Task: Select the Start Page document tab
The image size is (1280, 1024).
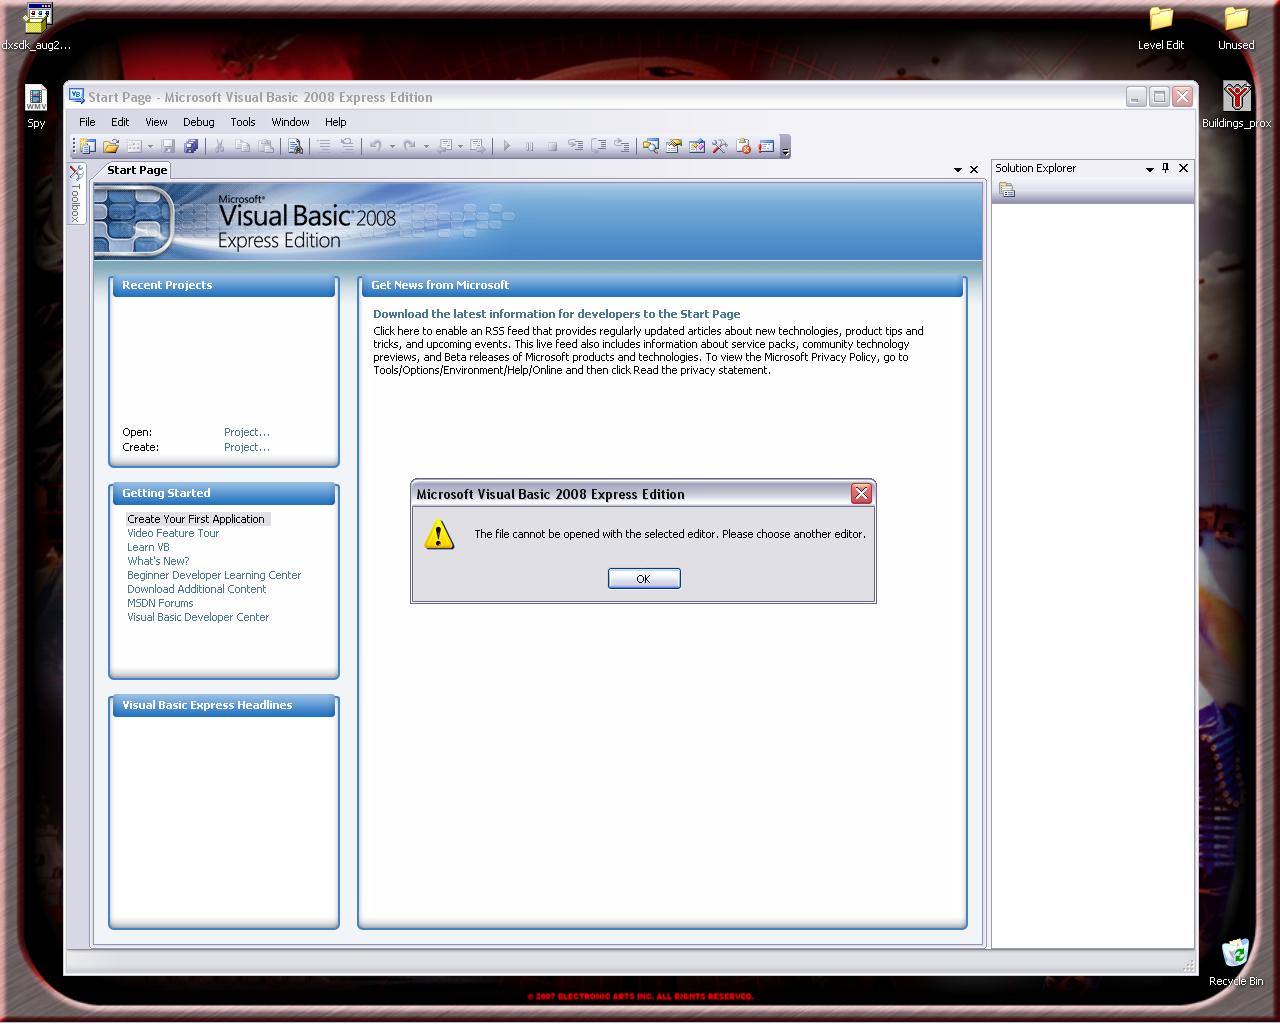Action: (137, 170)
